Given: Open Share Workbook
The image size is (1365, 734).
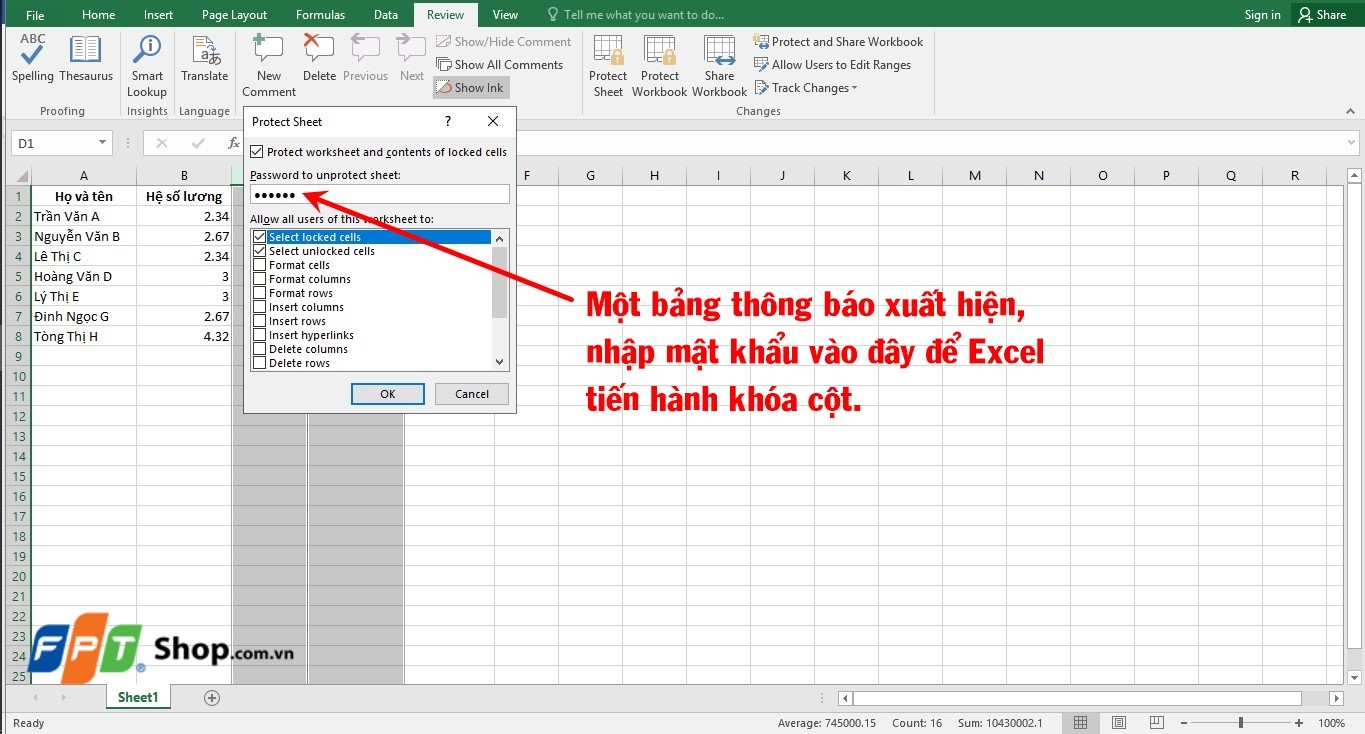Looking at the screenshot, I should point(719,62).
